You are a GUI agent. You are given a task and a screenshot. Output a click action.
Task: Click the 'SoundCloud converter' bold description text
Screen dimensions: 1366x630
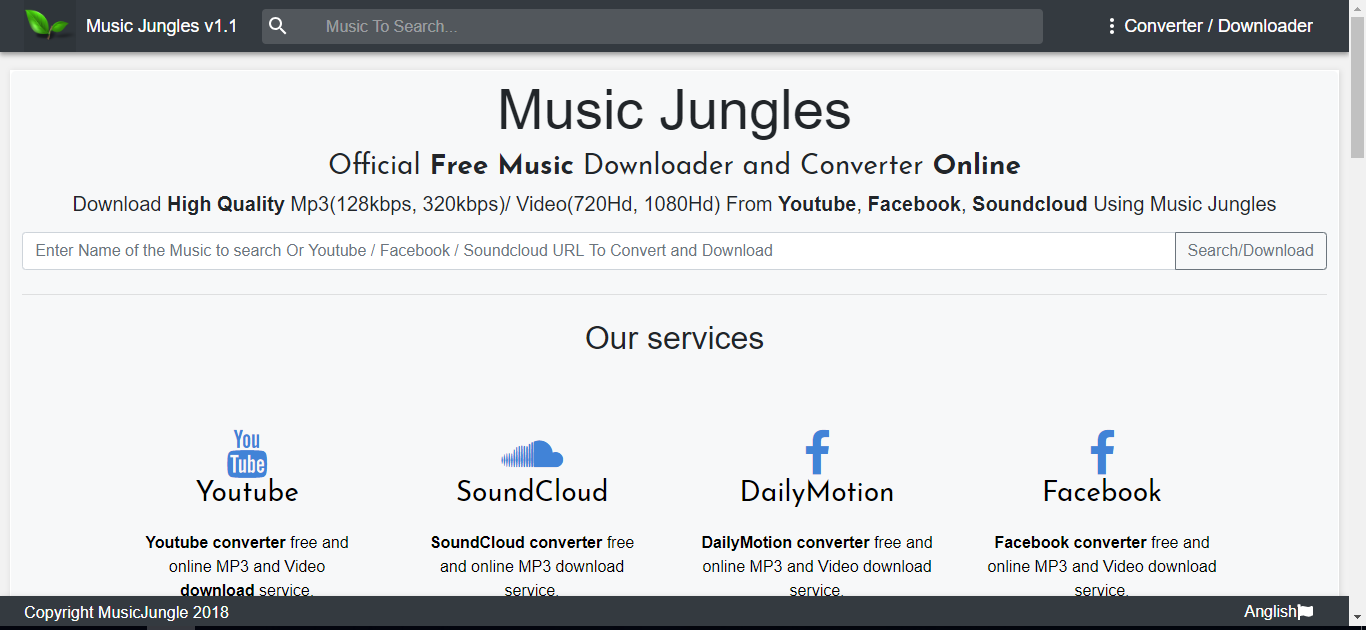pyautogui.click(x=517, y=542)
